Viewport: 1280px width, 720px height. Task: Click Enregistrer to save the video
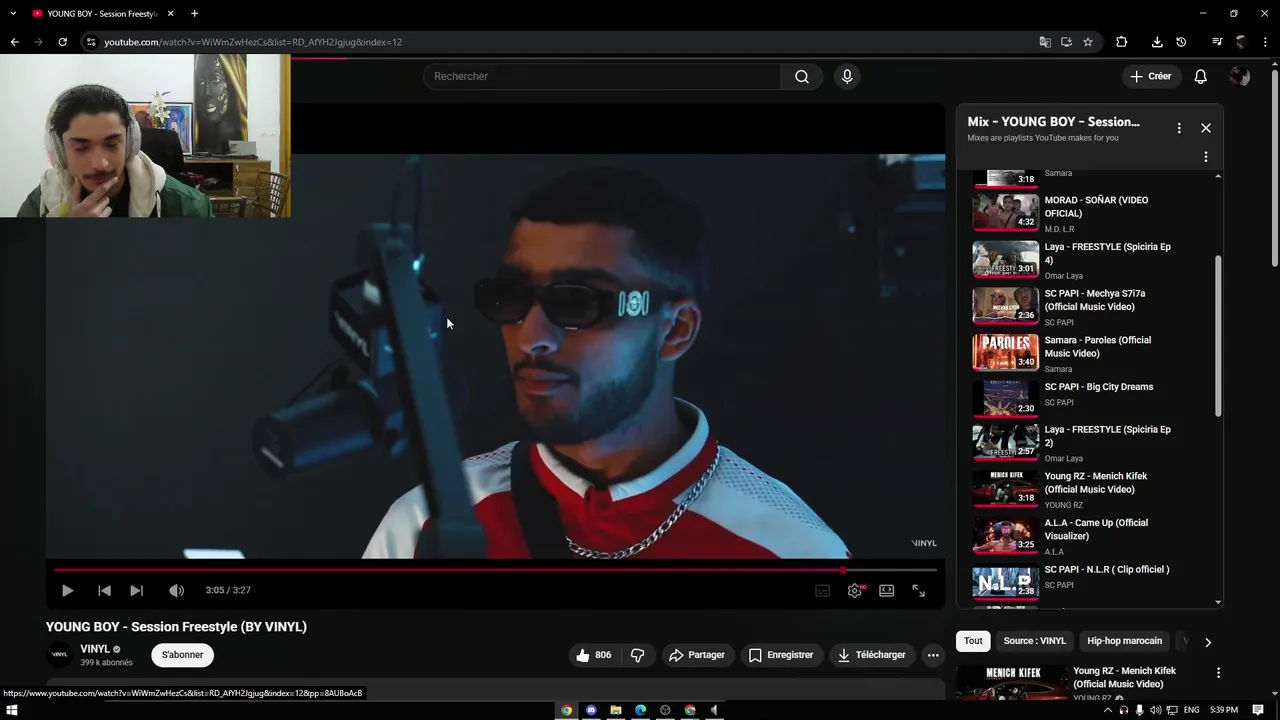[781, 655]
